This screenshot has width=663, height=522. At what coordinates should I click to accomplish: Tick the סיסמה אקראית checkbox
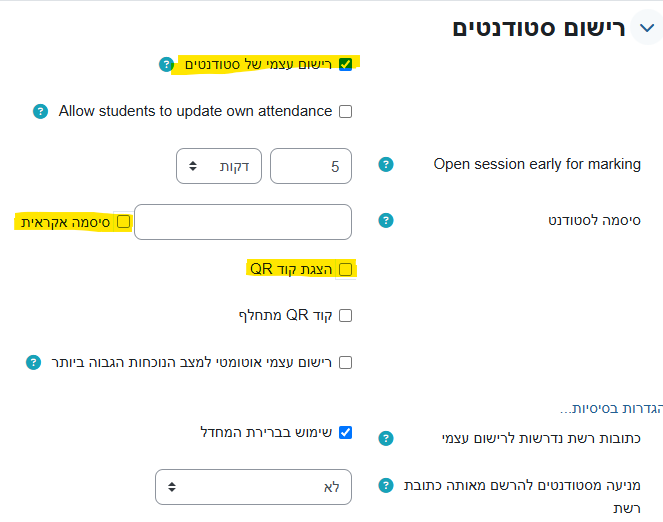point(124,222)
